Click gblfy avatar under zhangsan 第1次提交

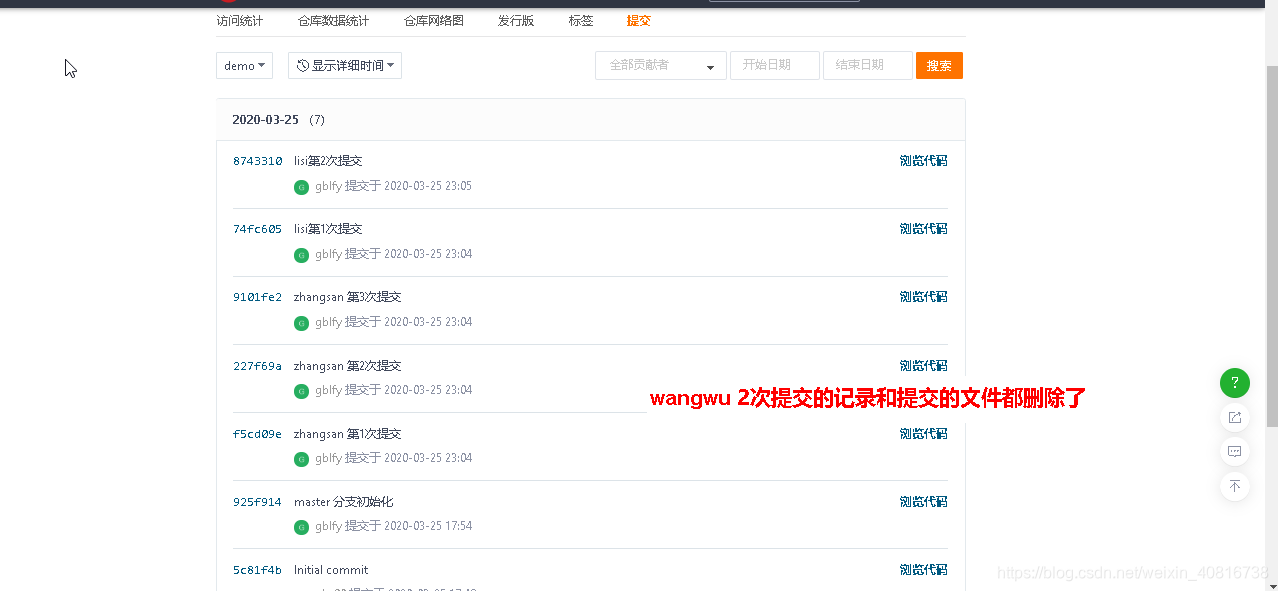[x=301, y=459]
